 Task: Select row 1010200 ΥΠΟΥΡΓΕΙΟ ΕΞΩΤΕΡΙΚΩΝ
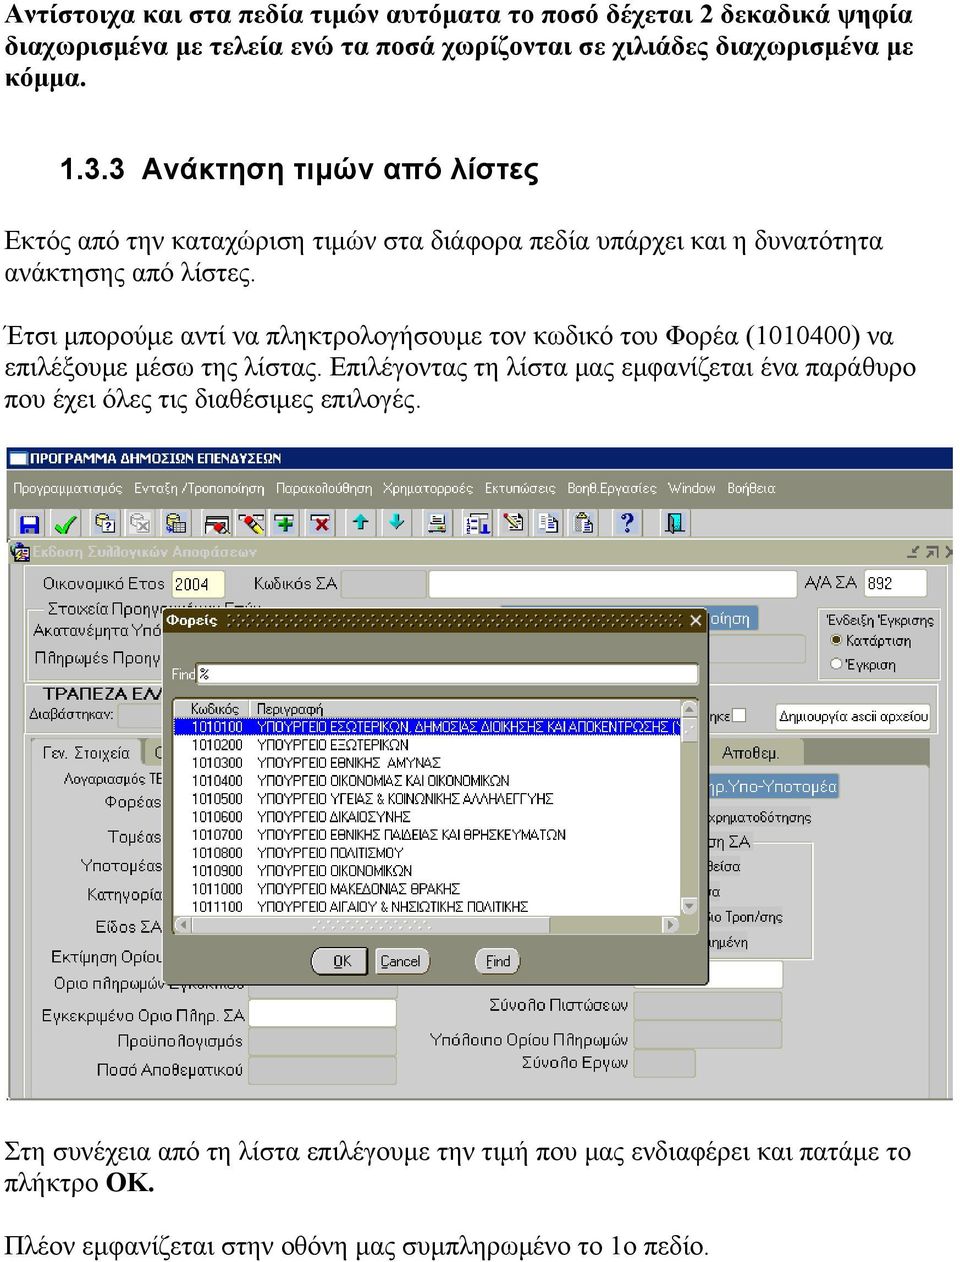[x=427, y=745]
